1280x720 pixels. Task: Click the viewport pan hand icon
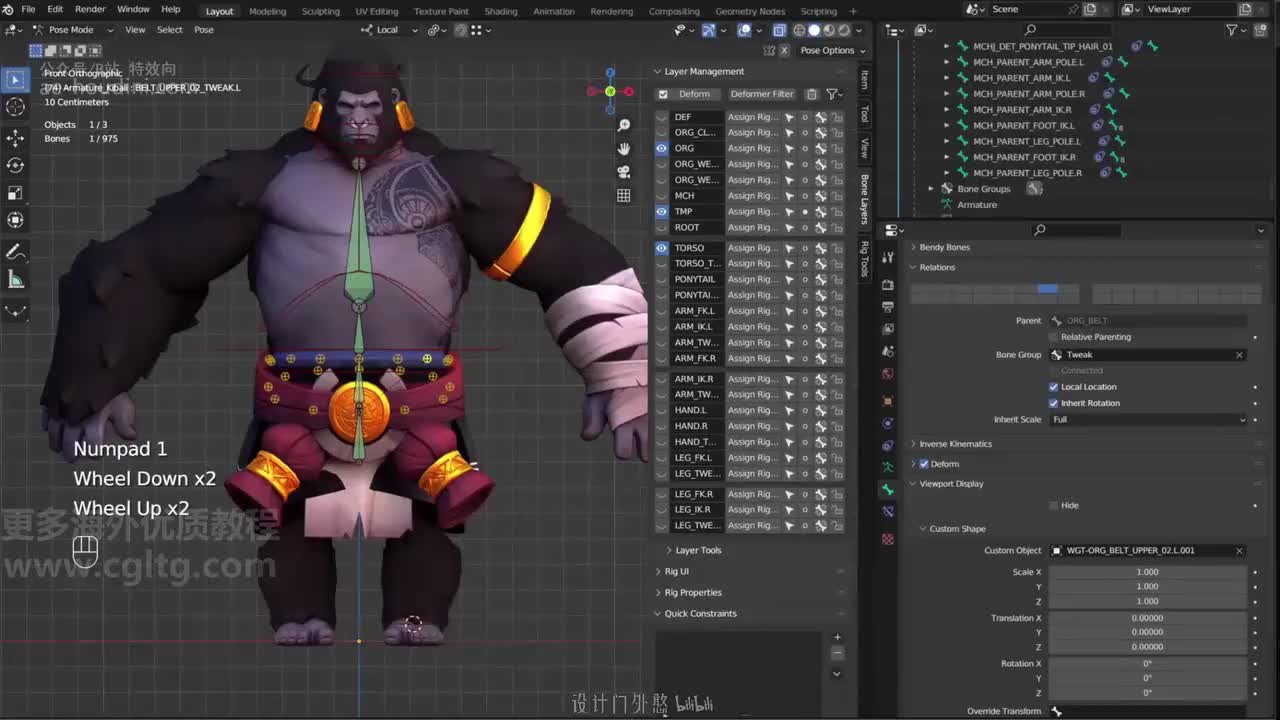[624, 148]
